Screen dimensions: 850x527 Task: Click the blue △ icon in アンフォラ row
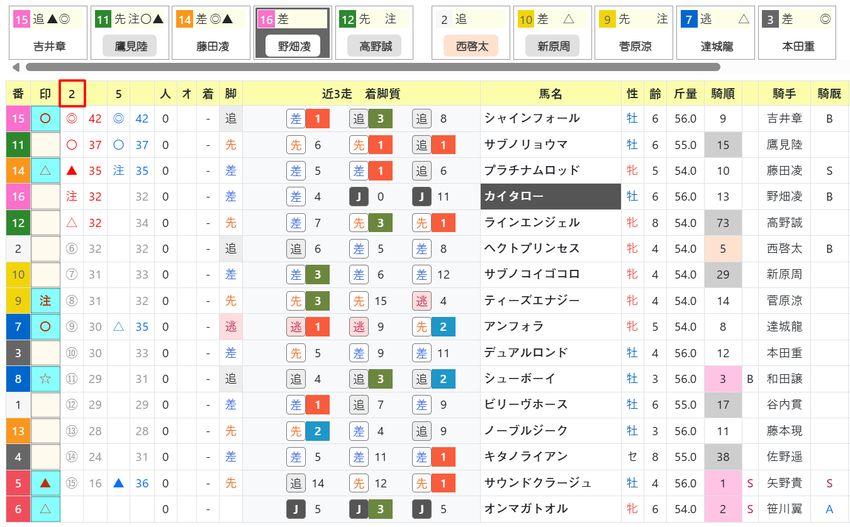(x=119, y=327)
